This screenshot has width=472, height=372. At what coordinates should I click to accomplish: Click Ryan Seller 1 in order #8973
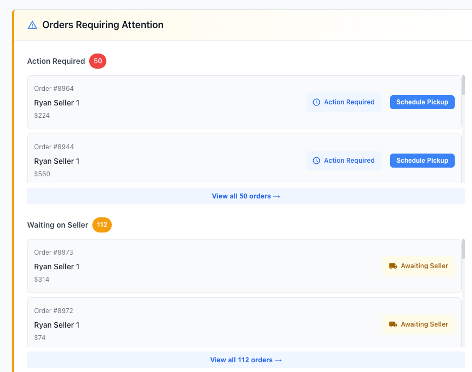[57, 267]
